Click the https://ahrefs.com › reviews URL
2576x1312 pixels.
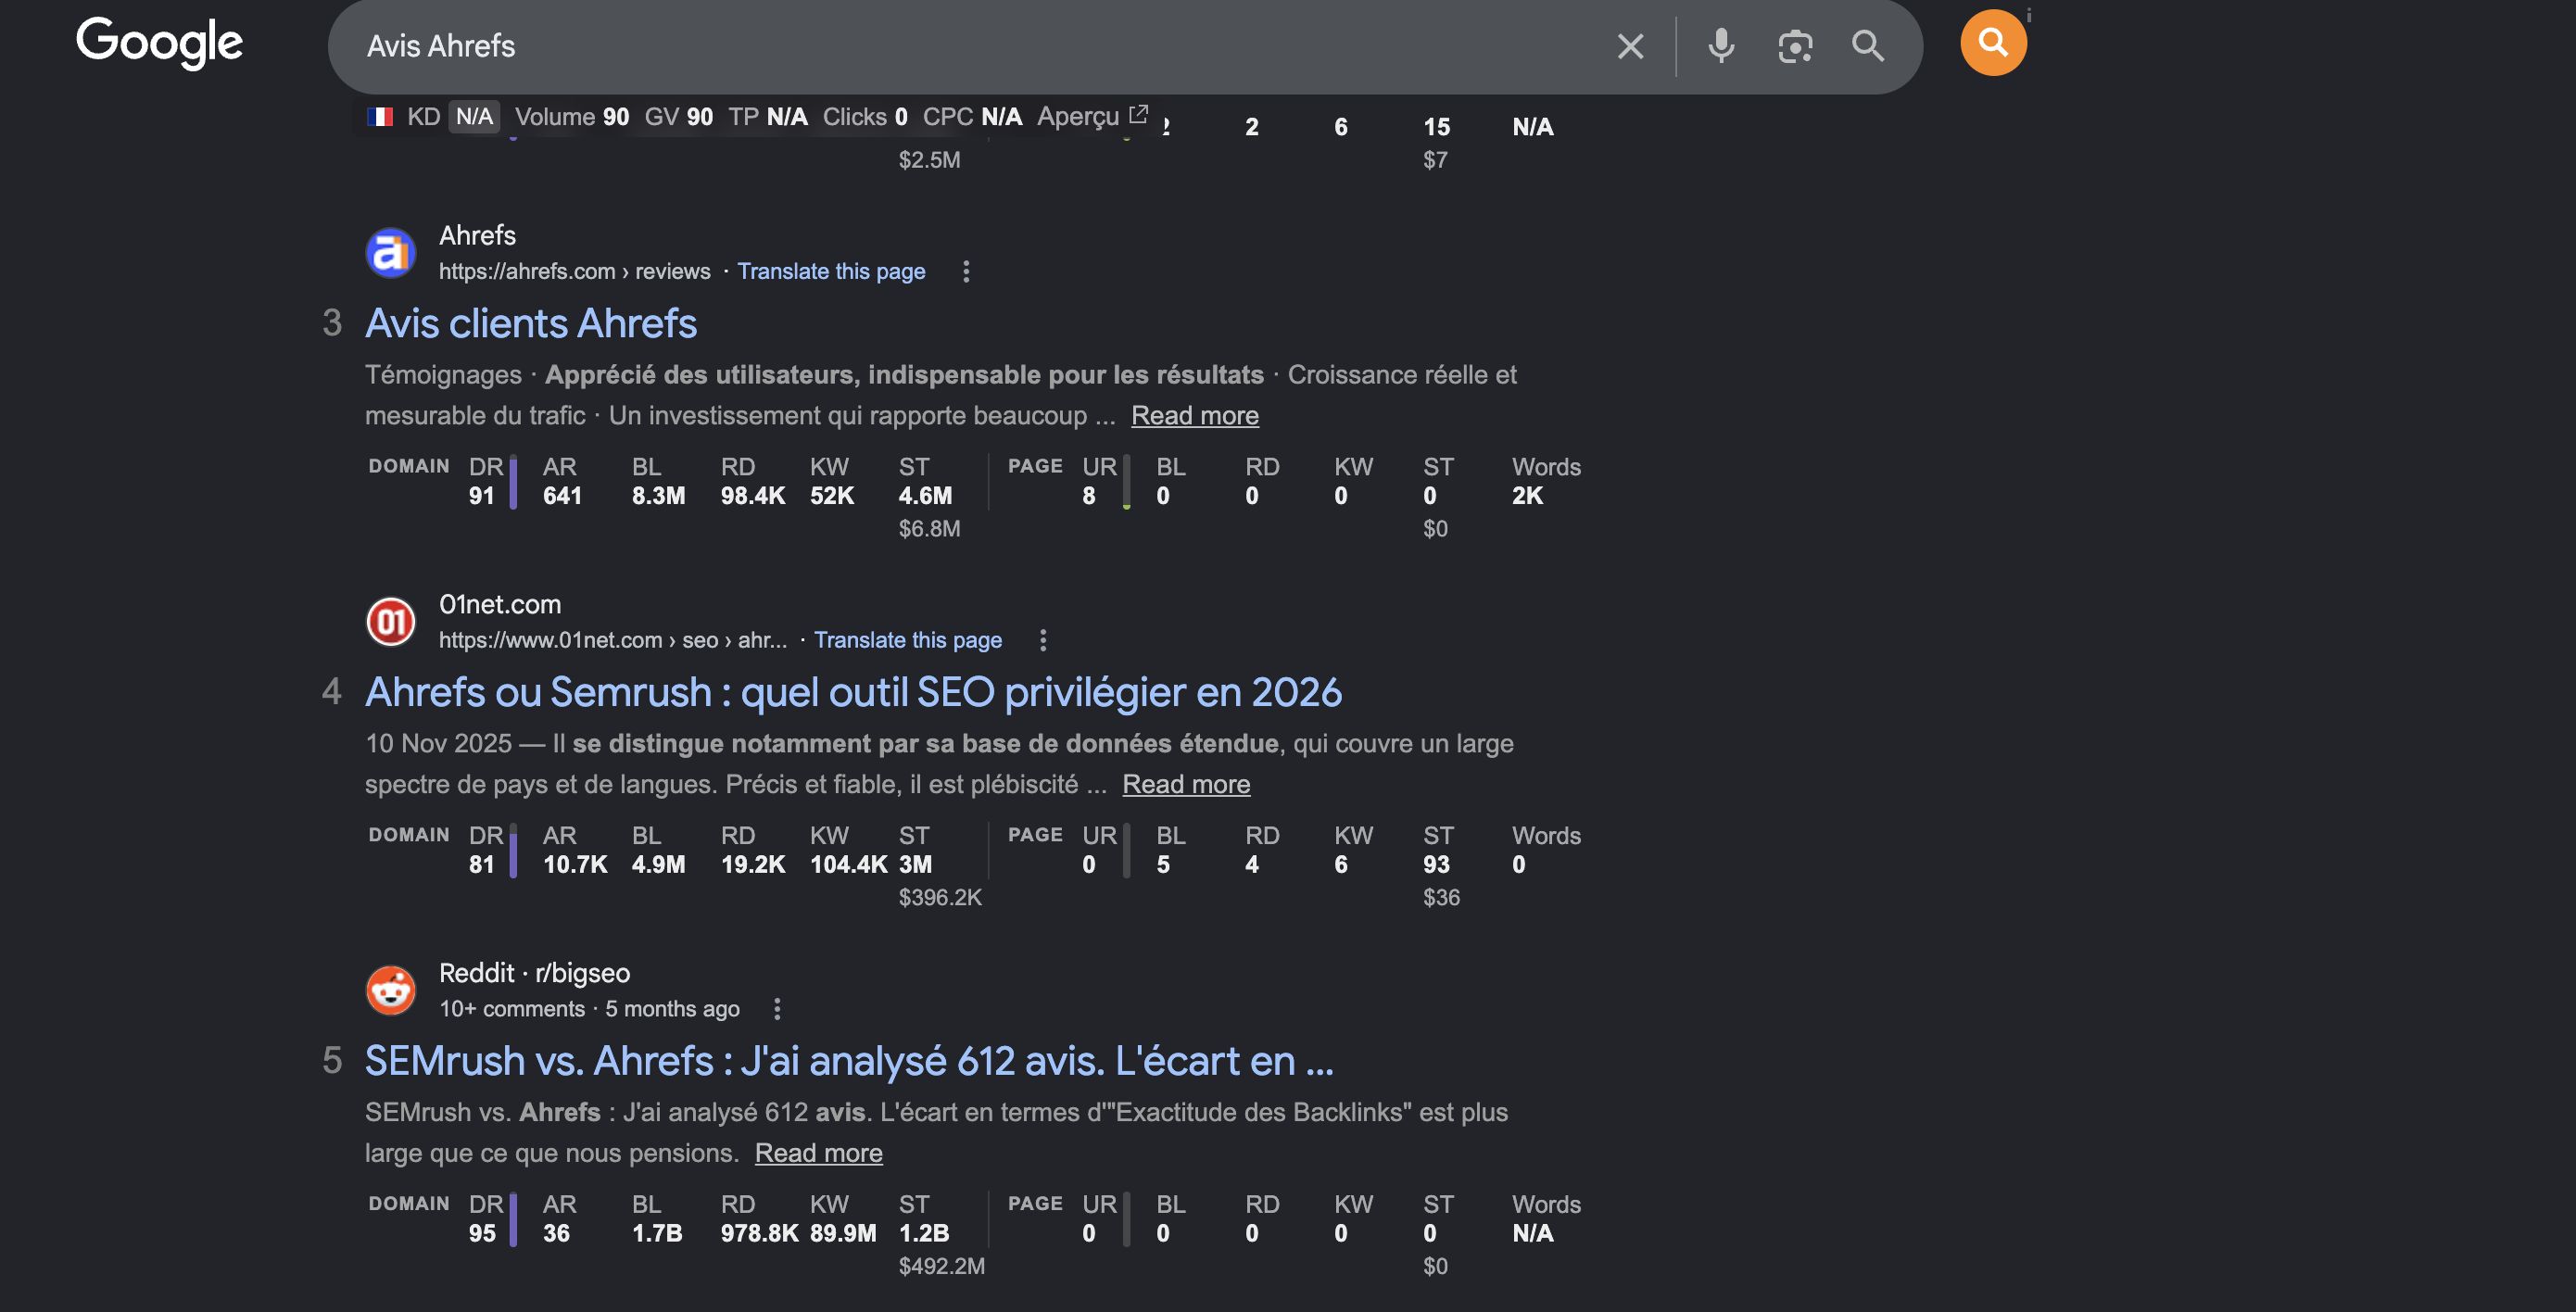point(575,271)
